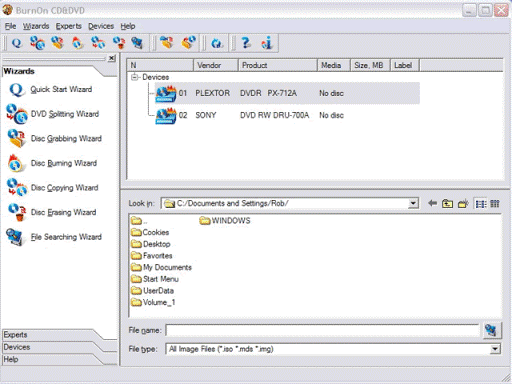Screen dimensions: 512x384
Task: Click the info icon in toolbar
Action: click(267, 43)
